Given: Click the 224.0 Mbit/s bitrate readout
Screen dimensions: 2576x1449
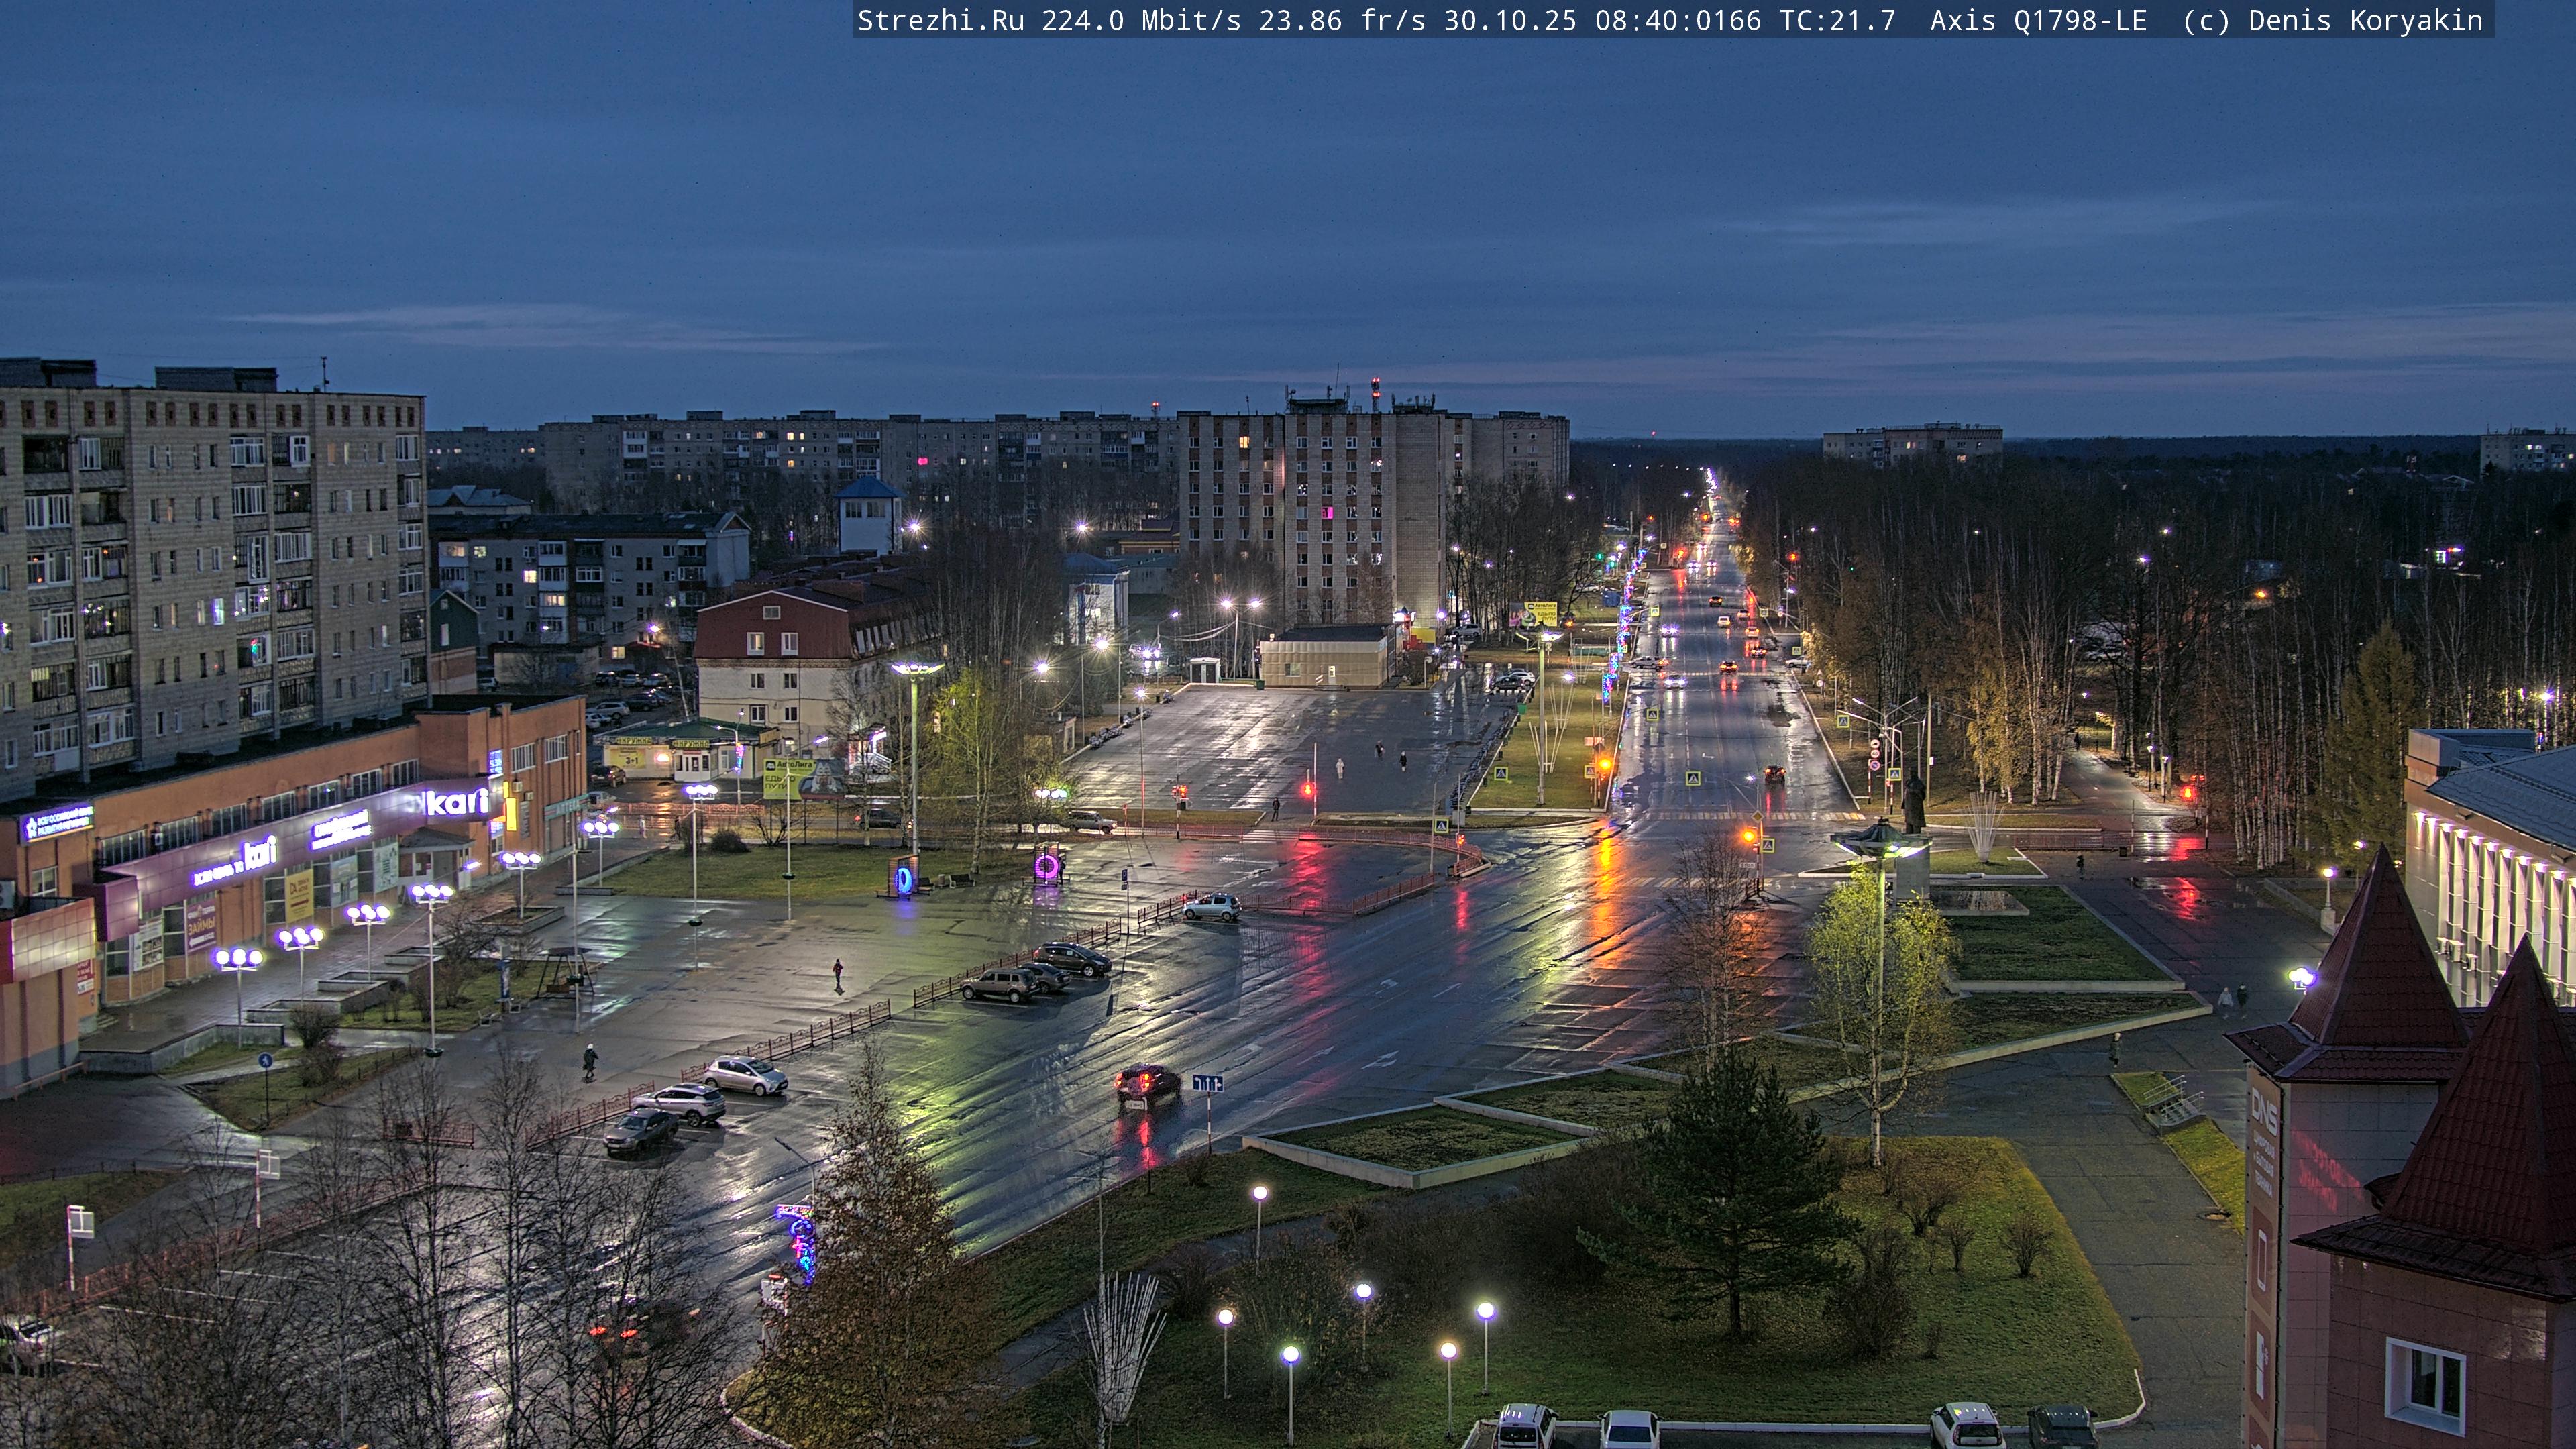Looking at the screenshot, I should tap(1140, 20).
